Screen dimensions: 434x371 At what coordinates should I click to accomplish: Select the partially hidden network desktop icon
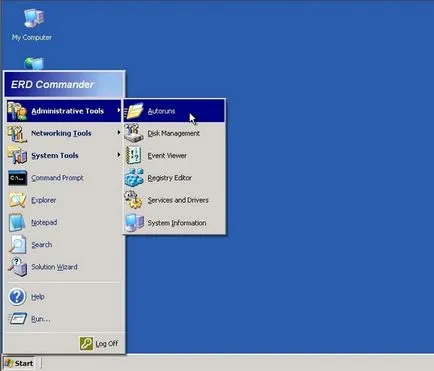34,63
